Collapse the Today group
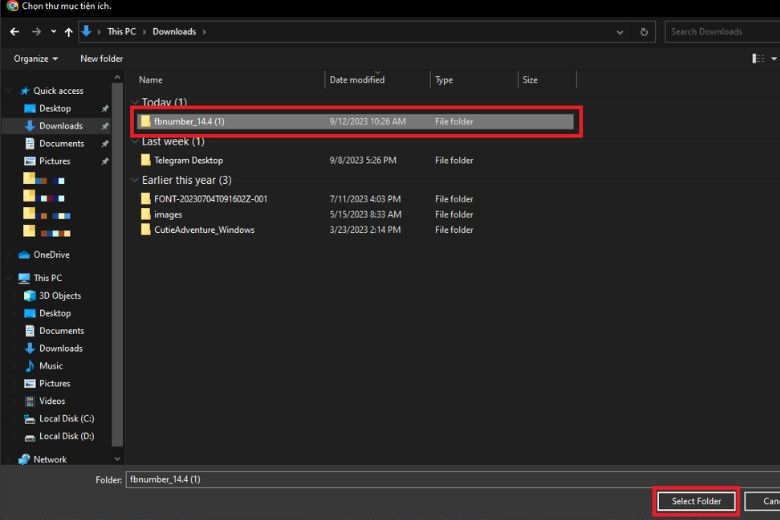Viewport: 780px width, 520px height. click(134, 103)
